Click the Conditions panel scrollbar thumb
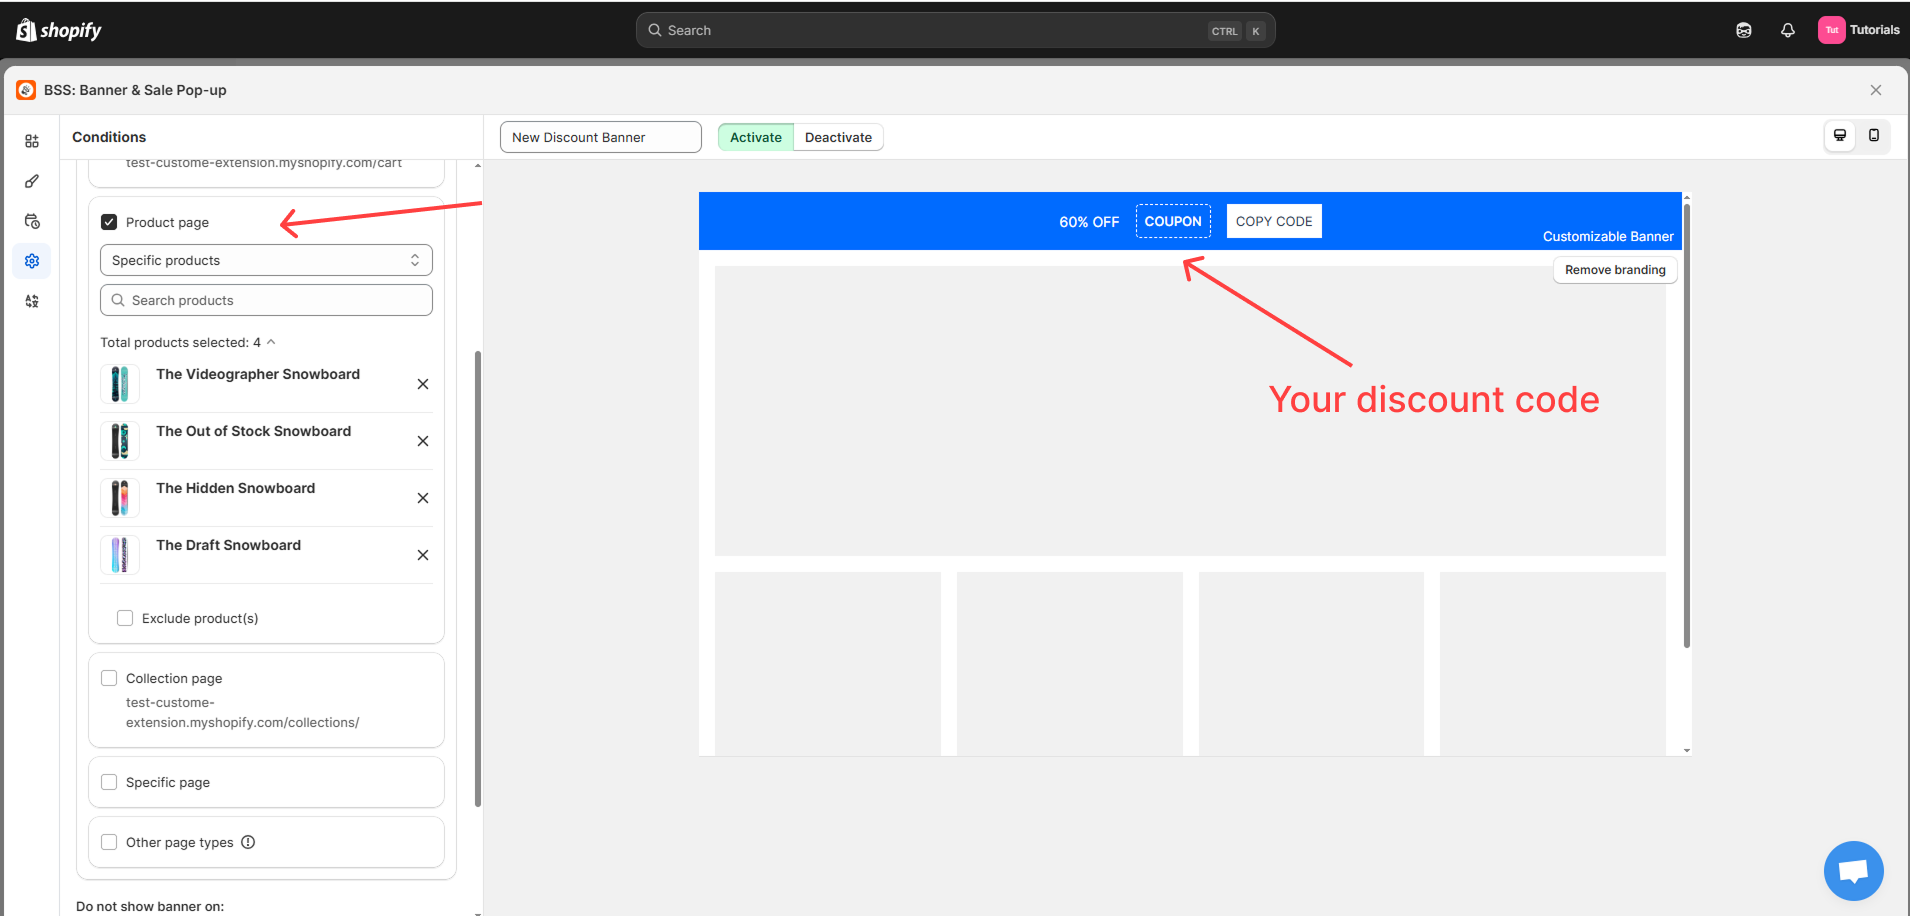The height and width of the screenshot is (916, 1910). pos(478,578)
